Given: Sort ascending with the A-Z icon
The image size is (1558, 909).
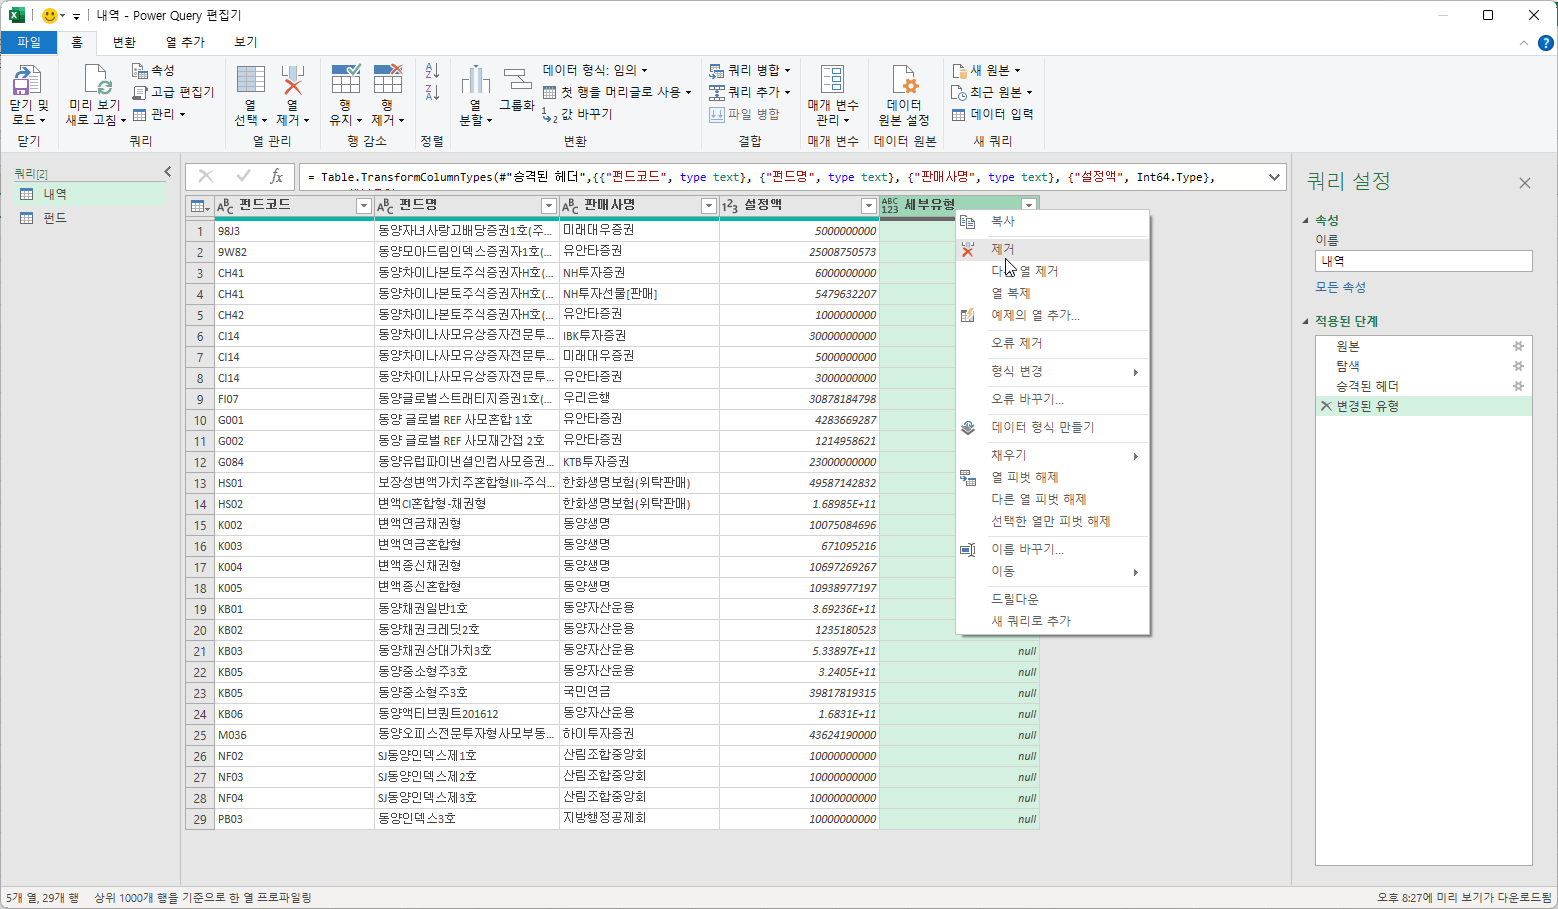Looking at the screenshot, I should coord(432,71).
